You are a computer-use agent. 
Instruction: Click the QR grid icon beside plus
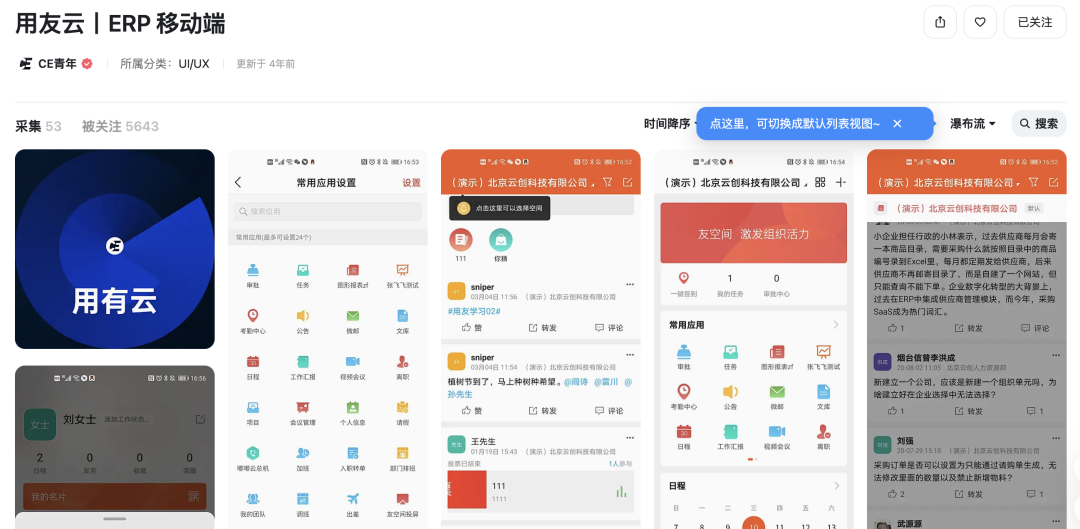click(820, 183)
